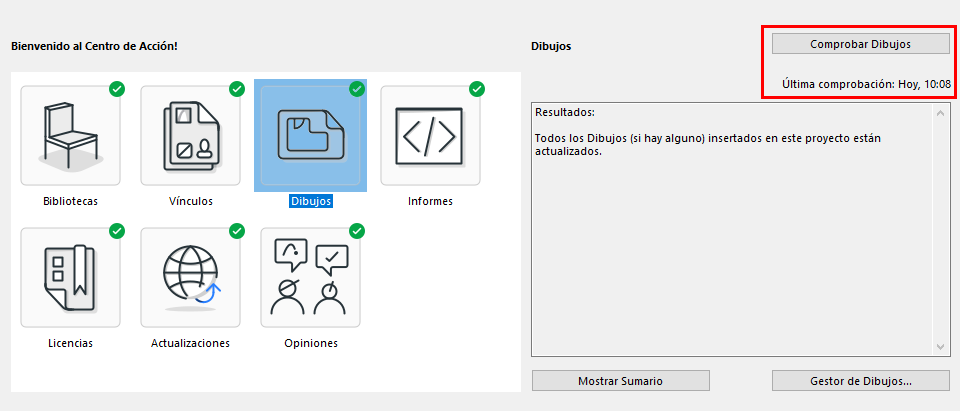Click the Actualizaciones label
Image resolution: width=960 pixels, height=411 pixels.
(x=190, y=343)
